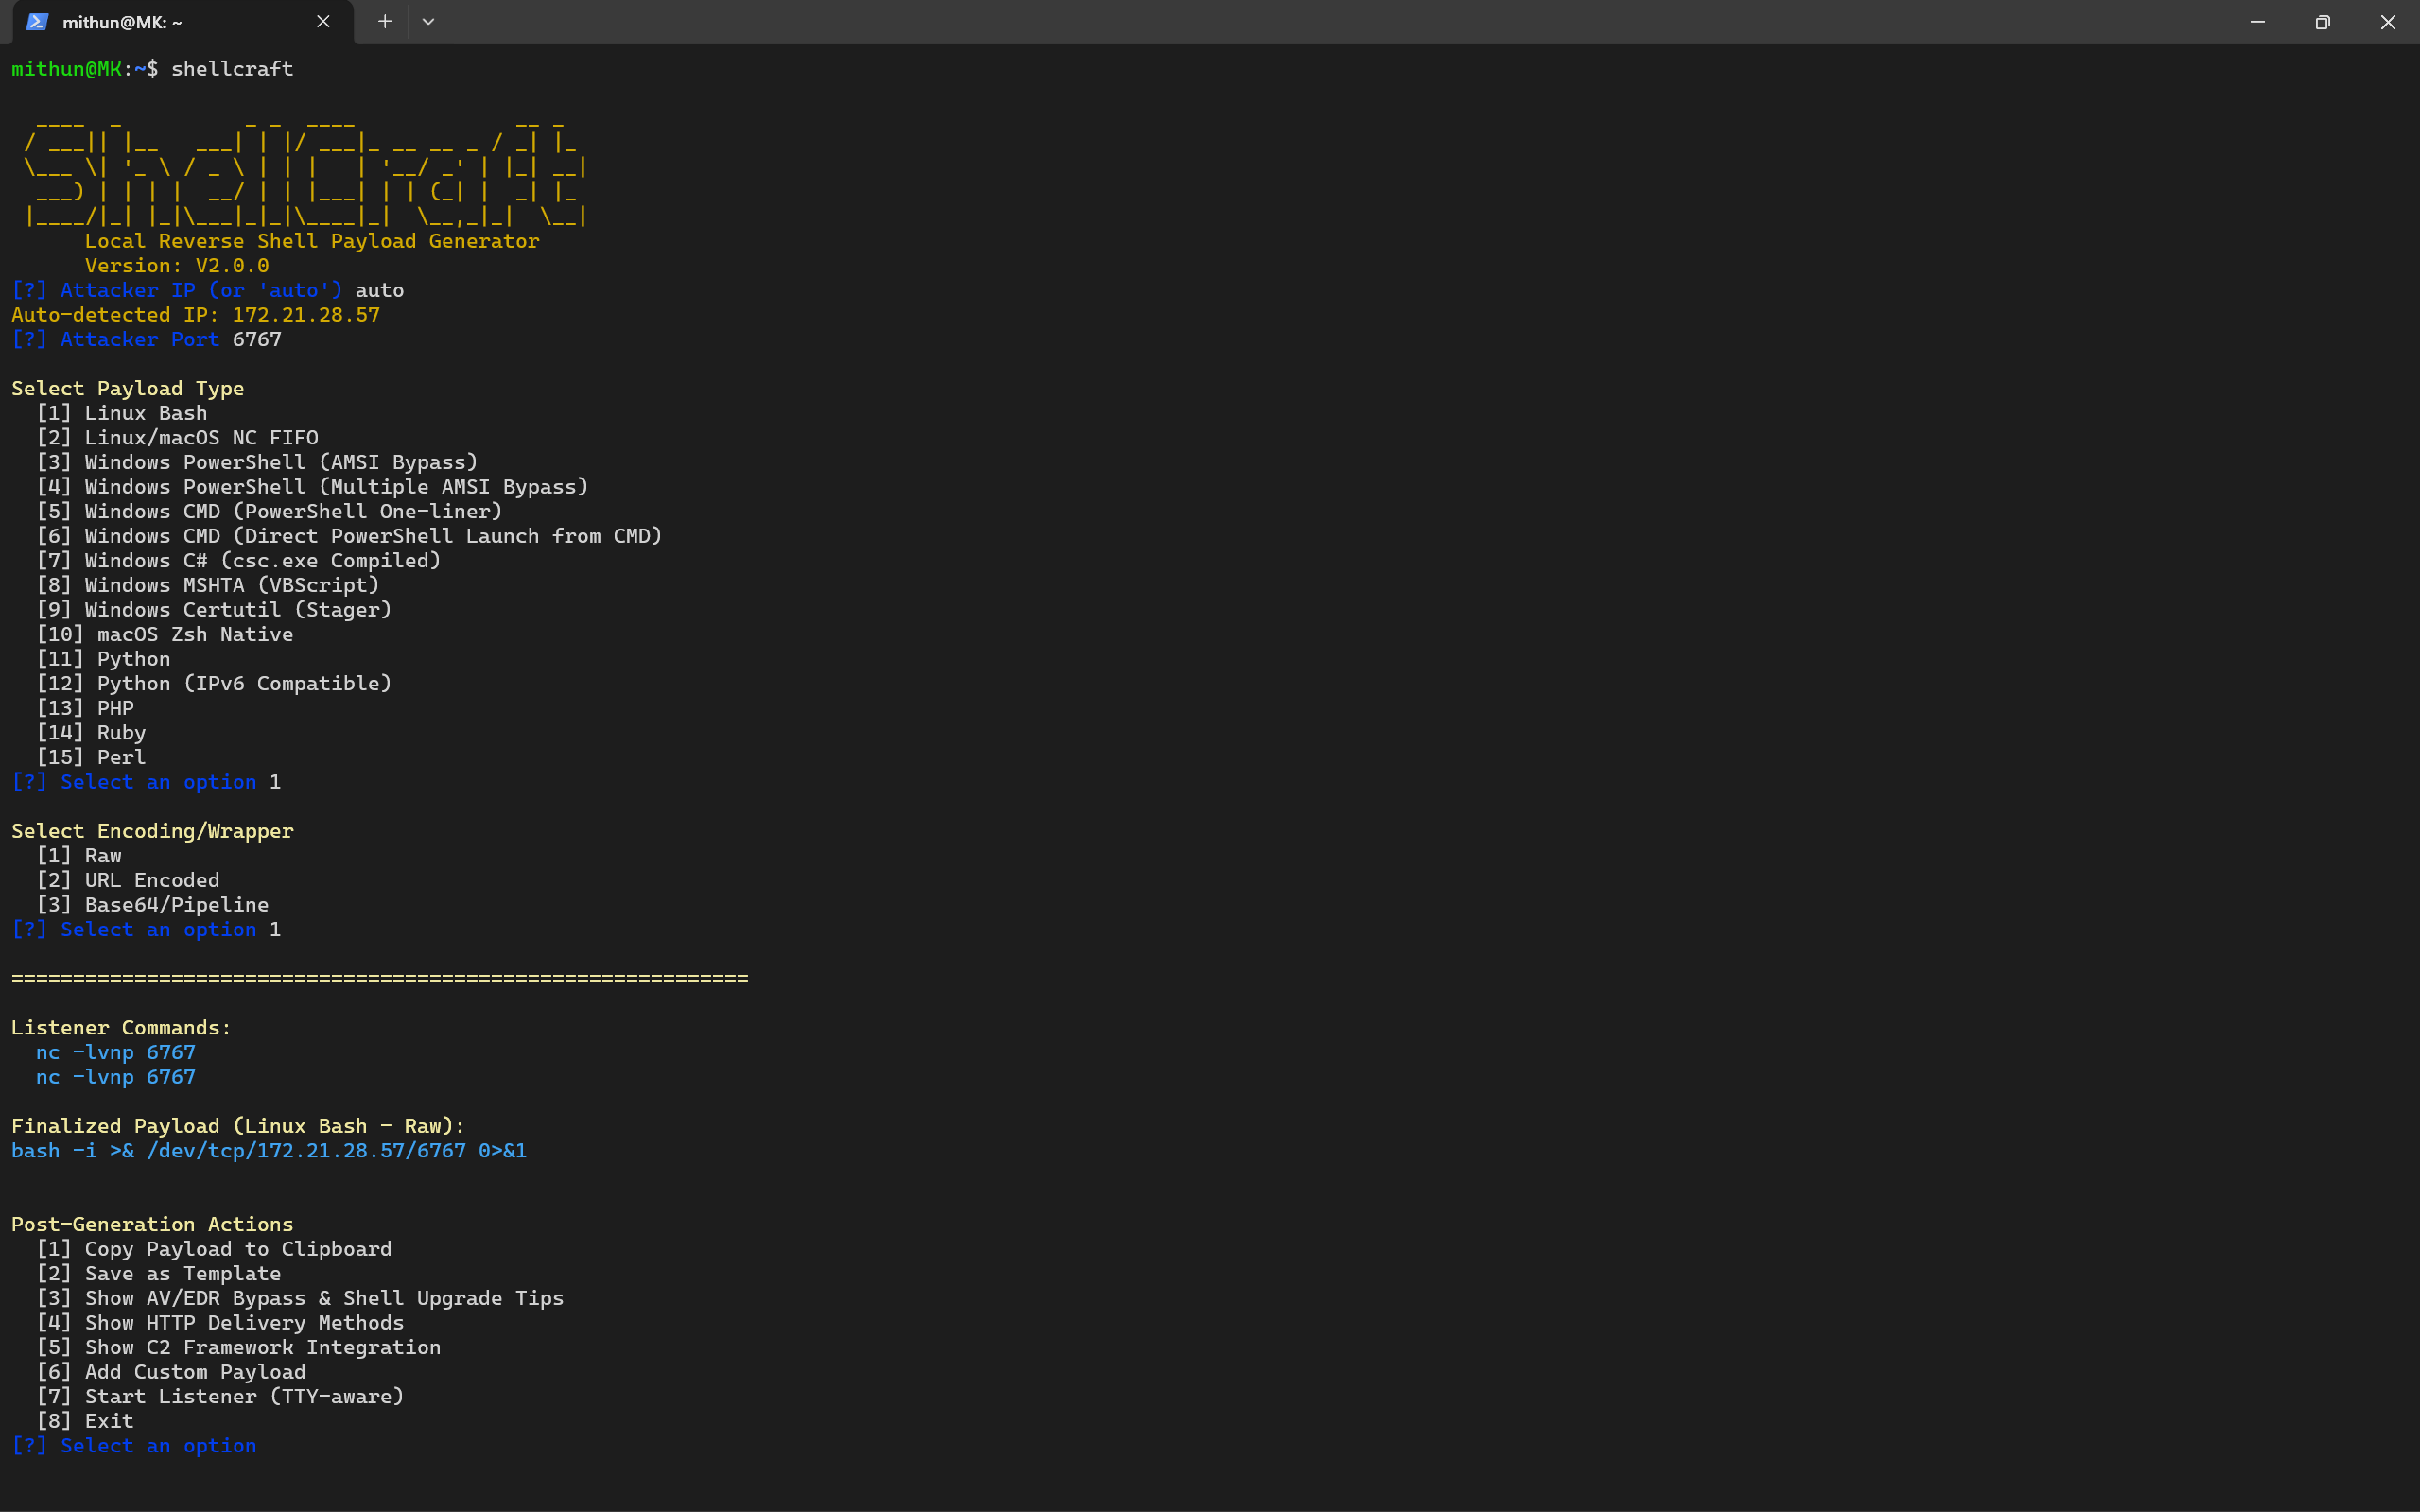Click the macOS Zsh Native entry

pyautogui.click(x=165, y=635)
